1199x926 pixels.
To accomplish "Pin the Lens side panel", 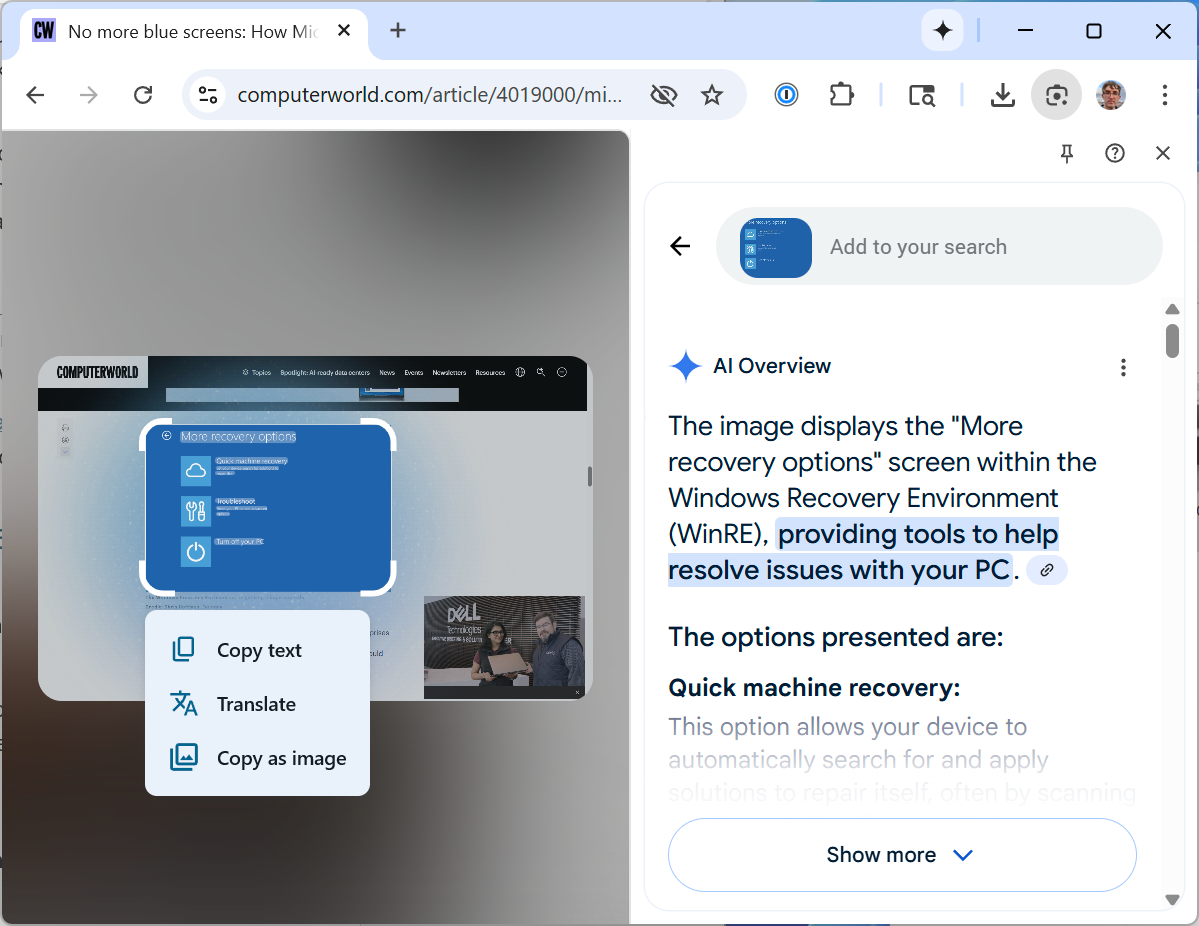I will (1067, 153).
